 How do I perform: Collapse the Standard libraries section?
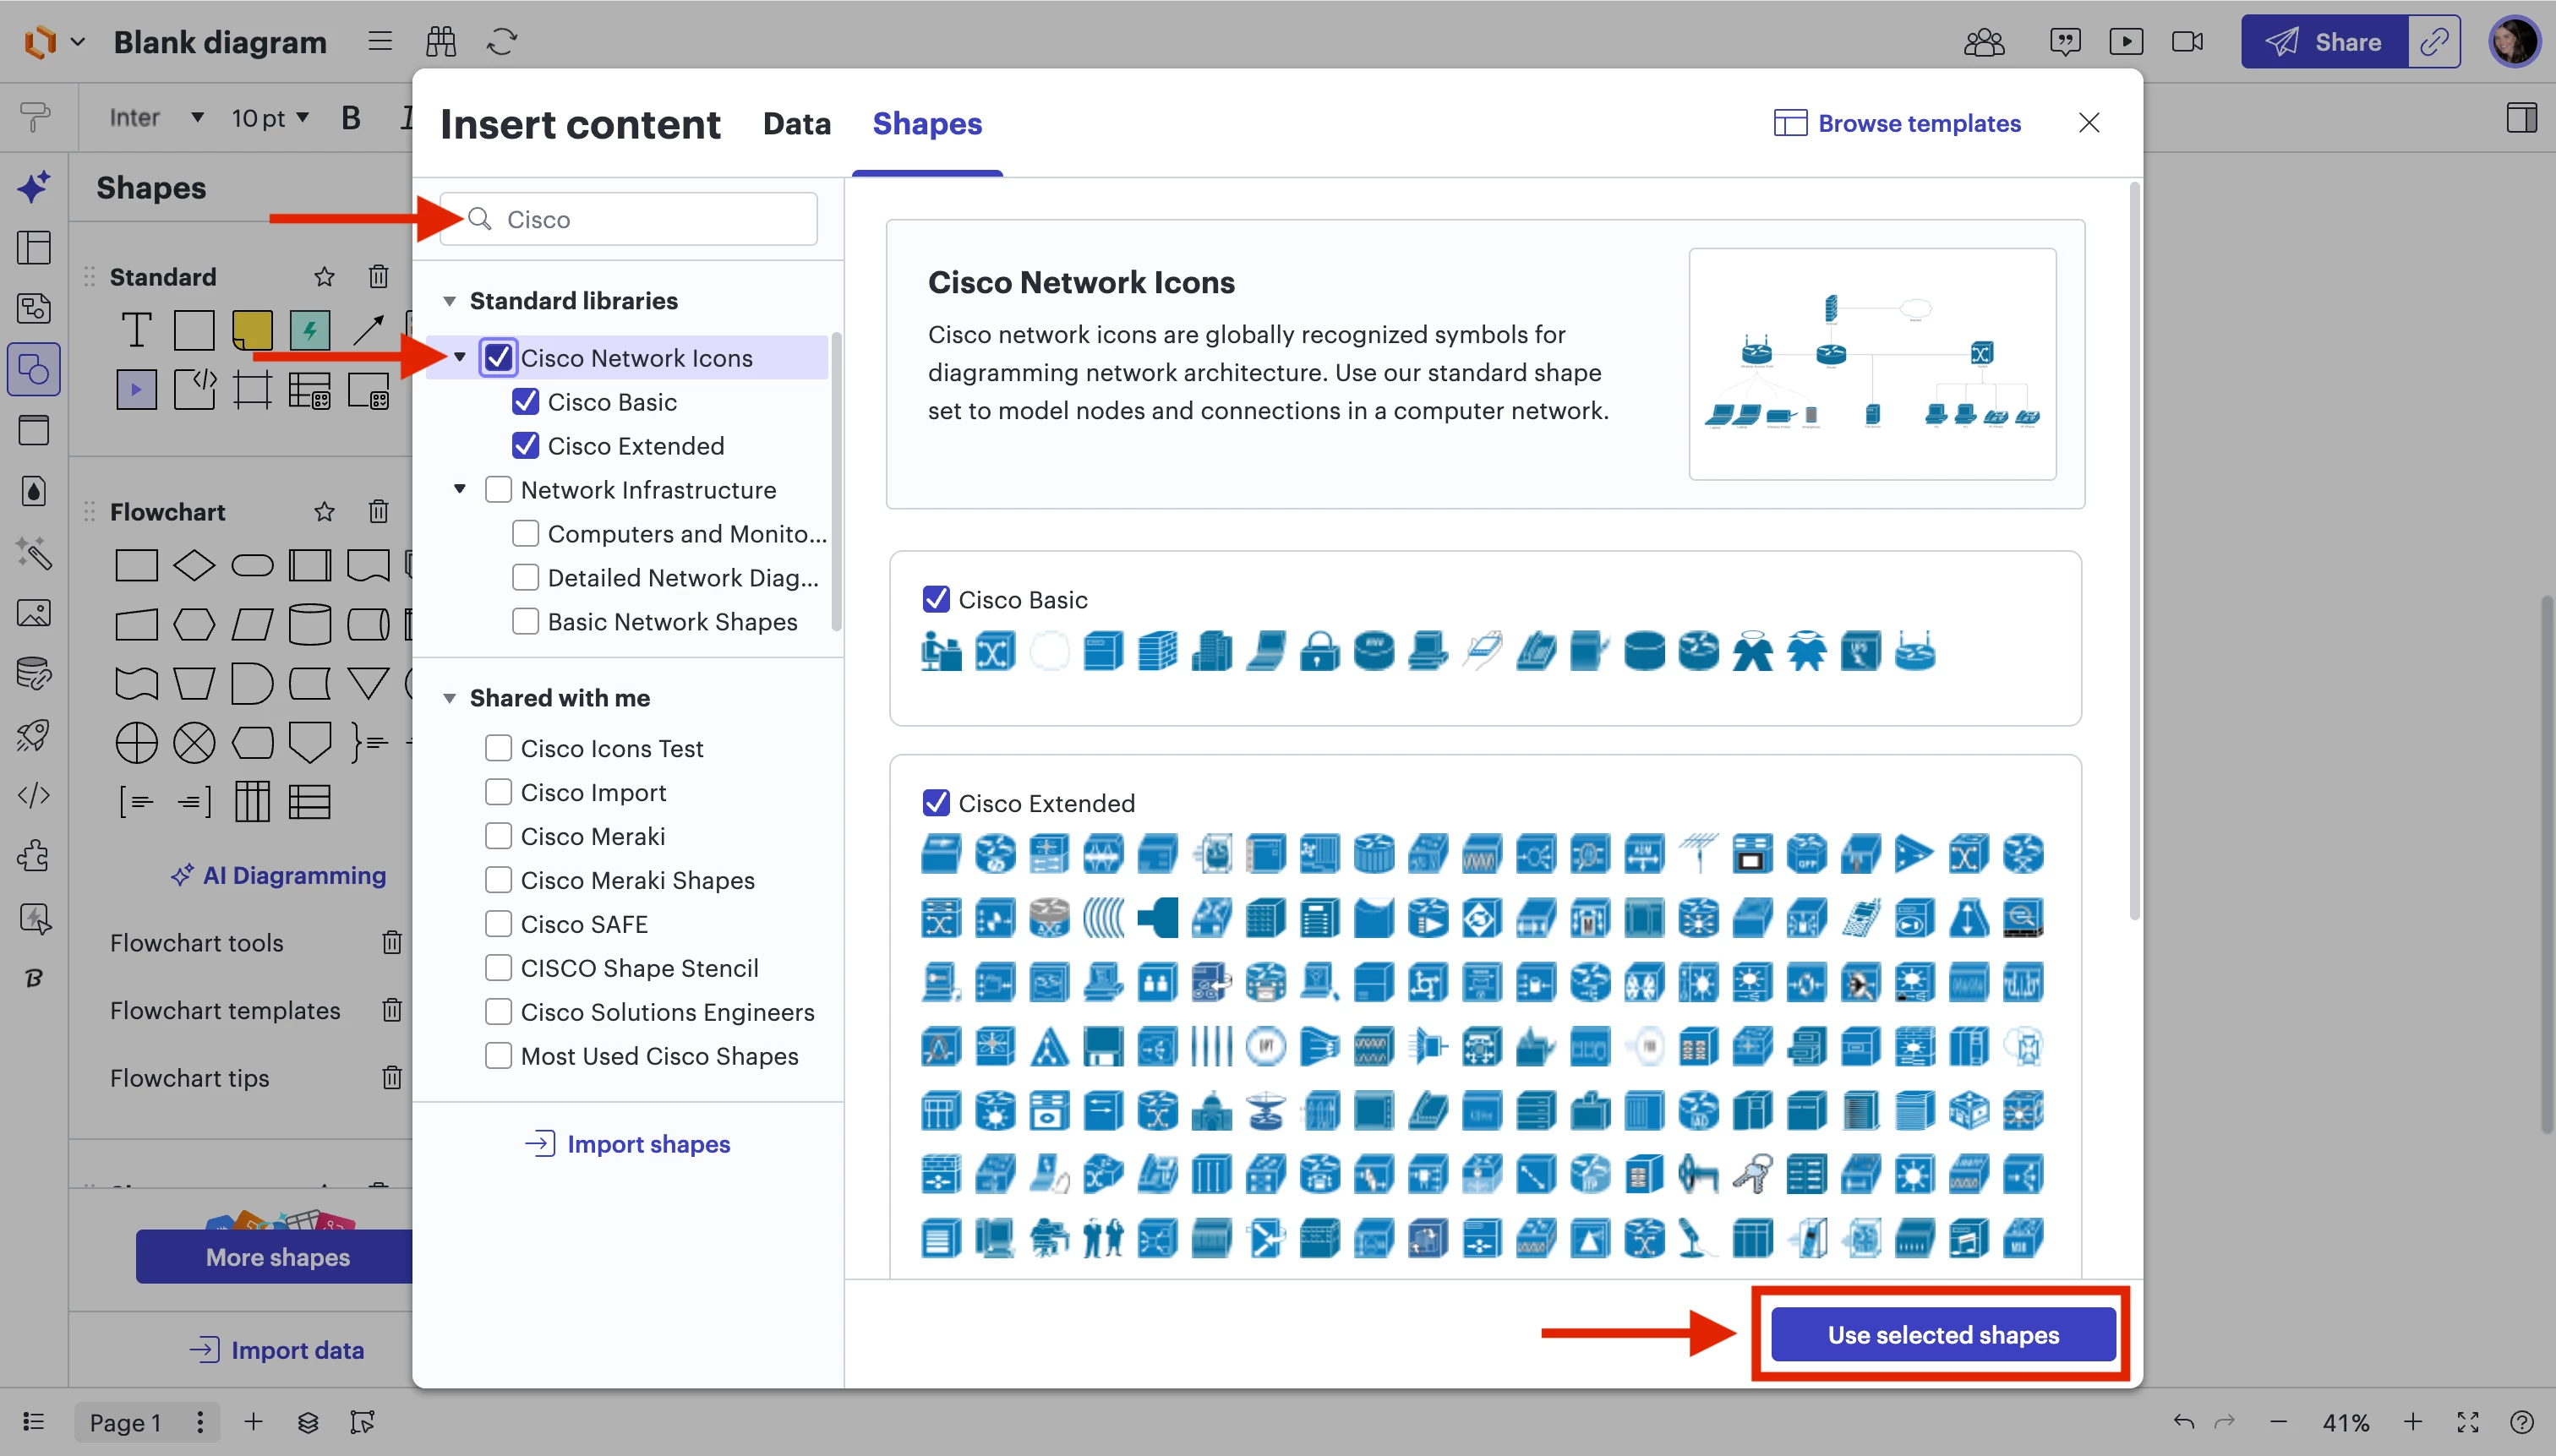[x=450, y=301]
